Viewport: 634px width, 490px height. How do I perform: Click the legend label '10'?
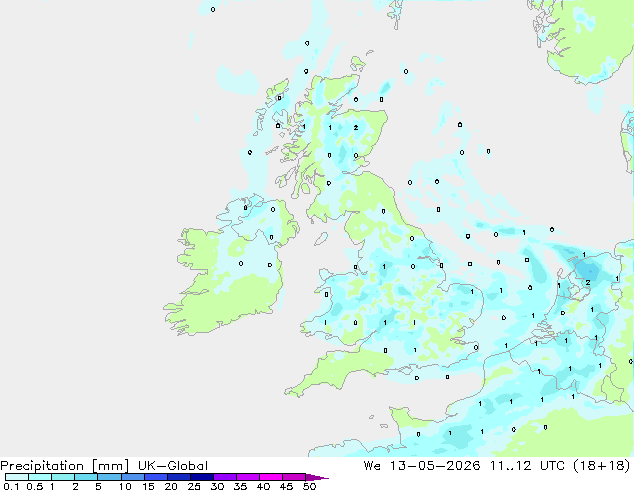tap(125, 486)
